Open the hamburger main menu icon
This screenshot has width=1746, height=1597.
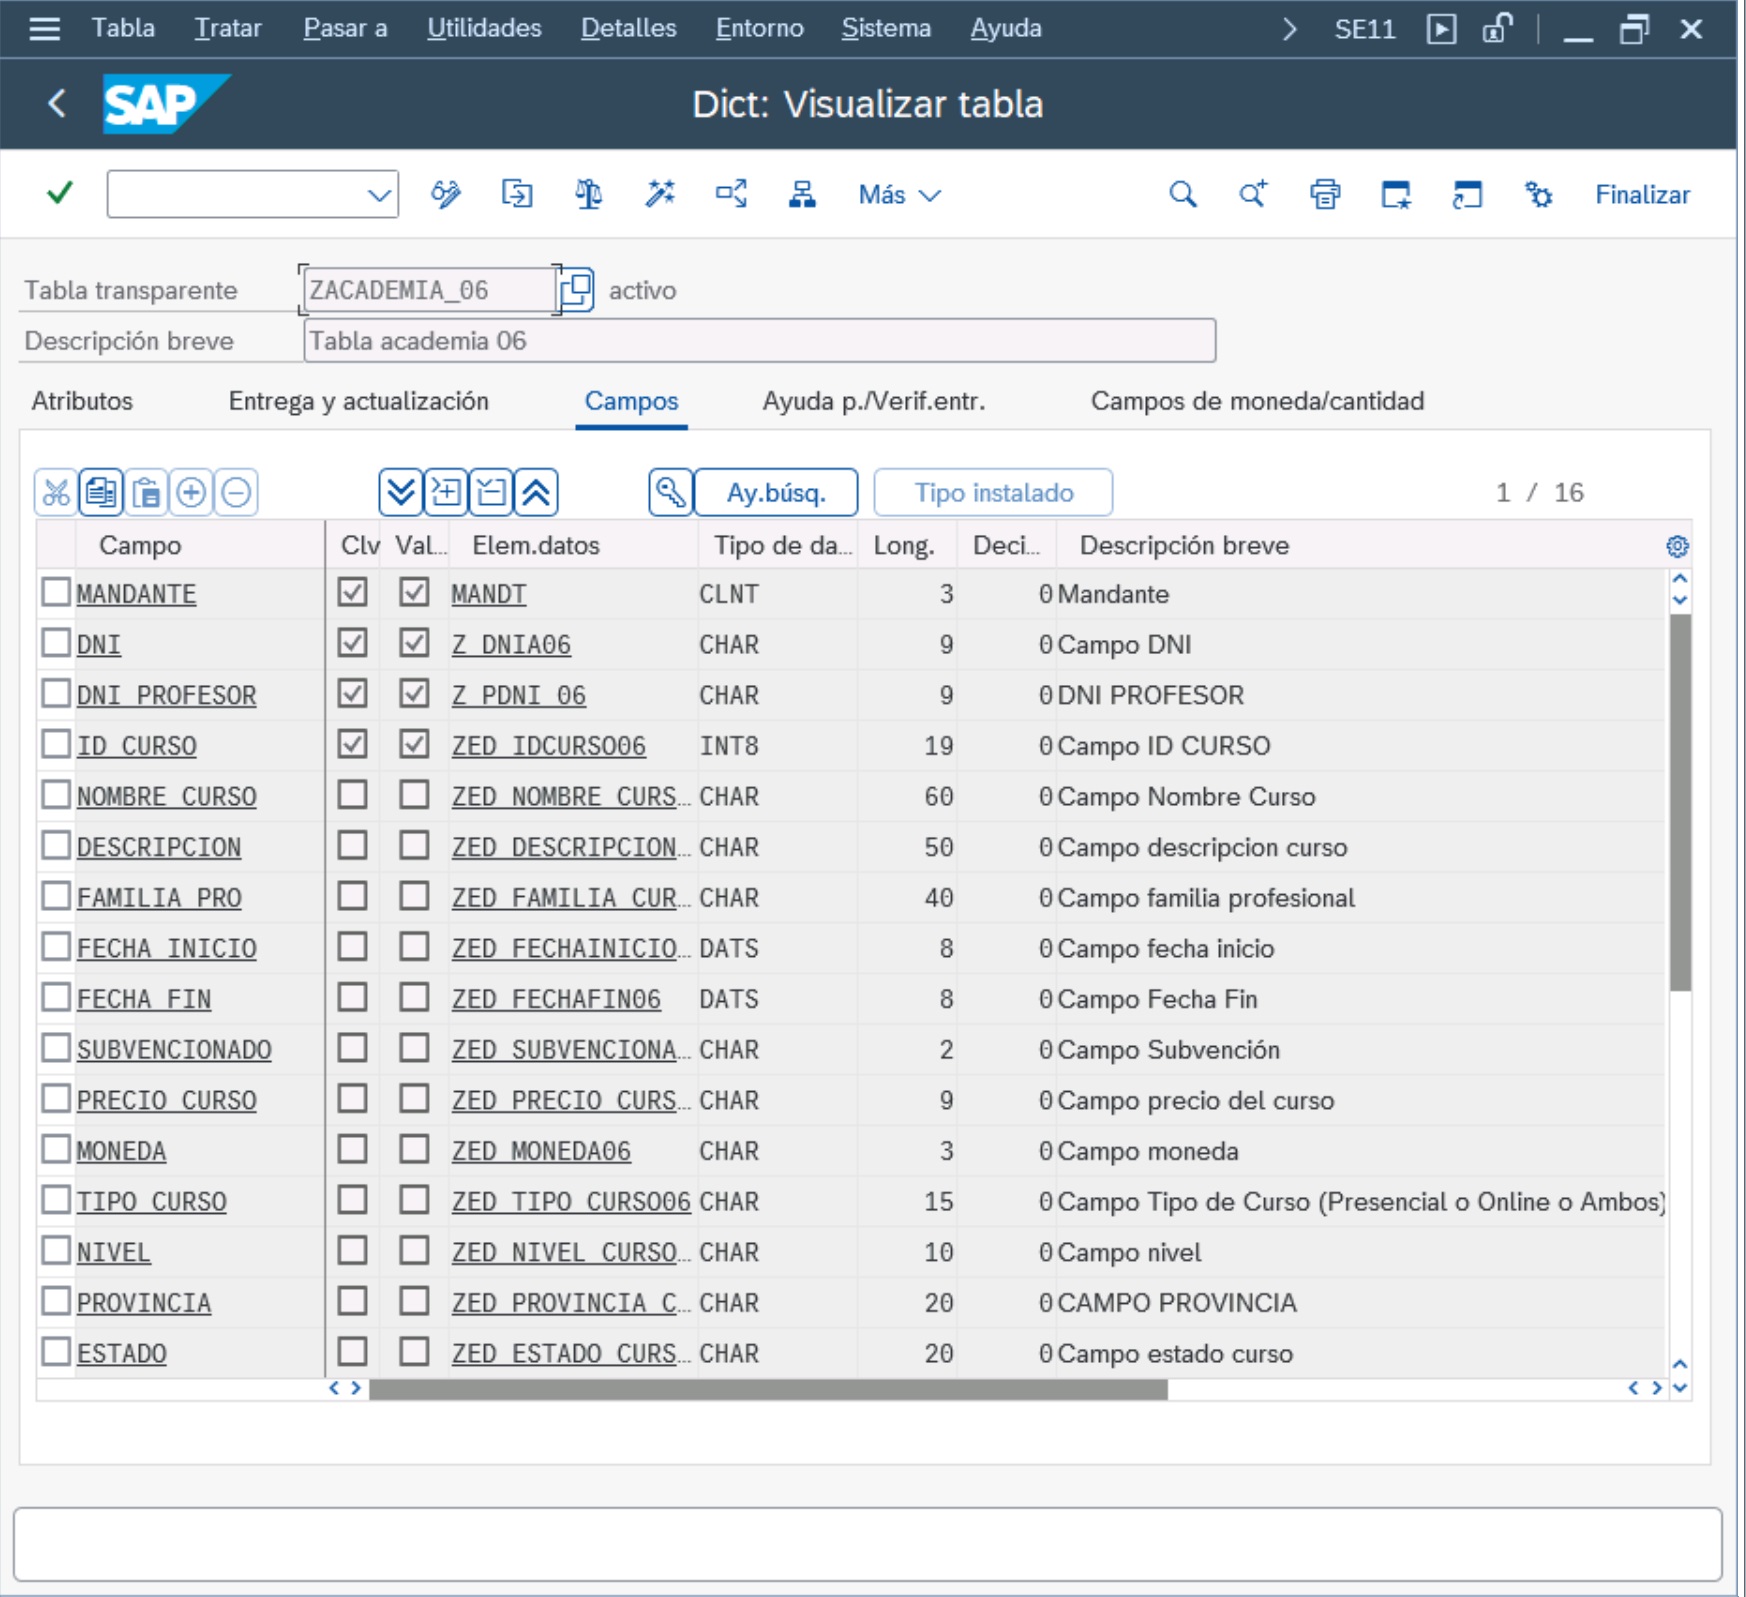coord(45,29)
